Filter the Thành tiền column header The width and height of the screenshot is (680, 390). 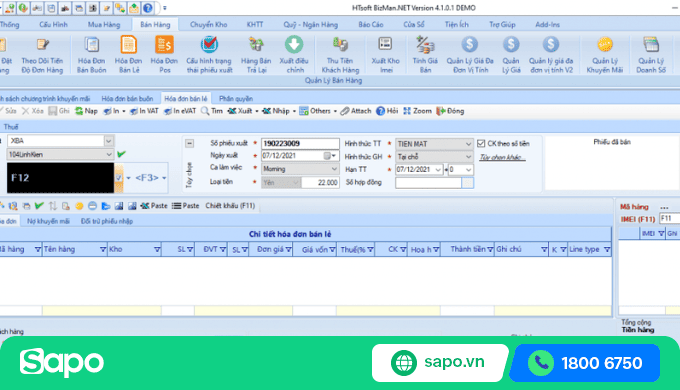pos(490,249)
